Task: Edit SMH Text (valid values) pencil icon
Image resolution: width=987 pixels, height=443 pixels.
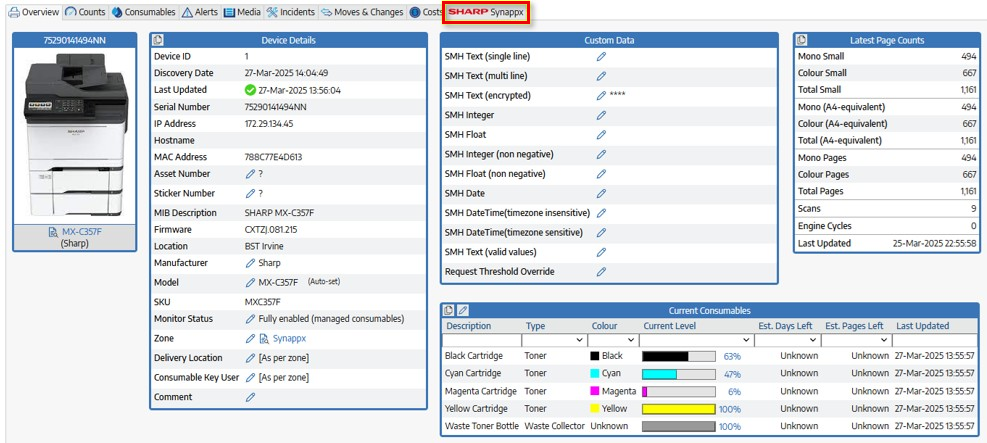Action: [x=601, y=252]
